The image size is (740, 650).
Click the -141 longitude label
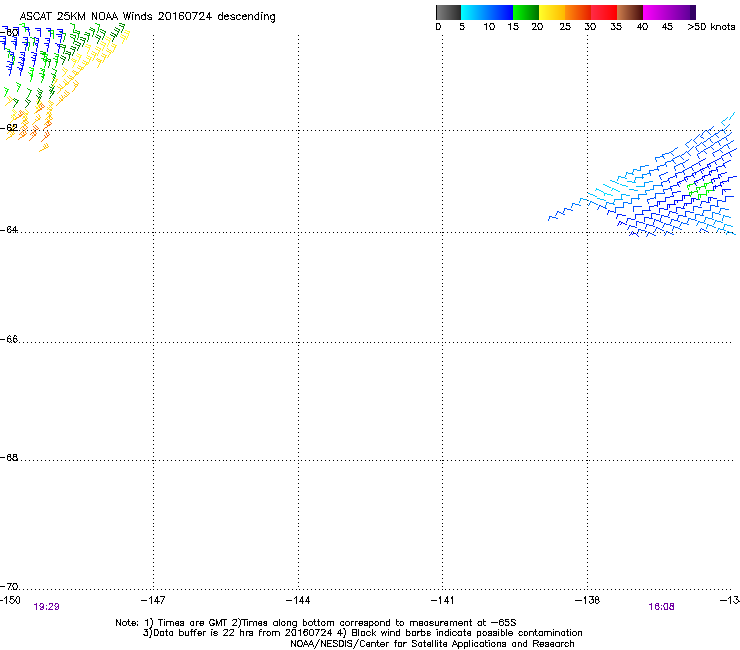click(443, 600)
